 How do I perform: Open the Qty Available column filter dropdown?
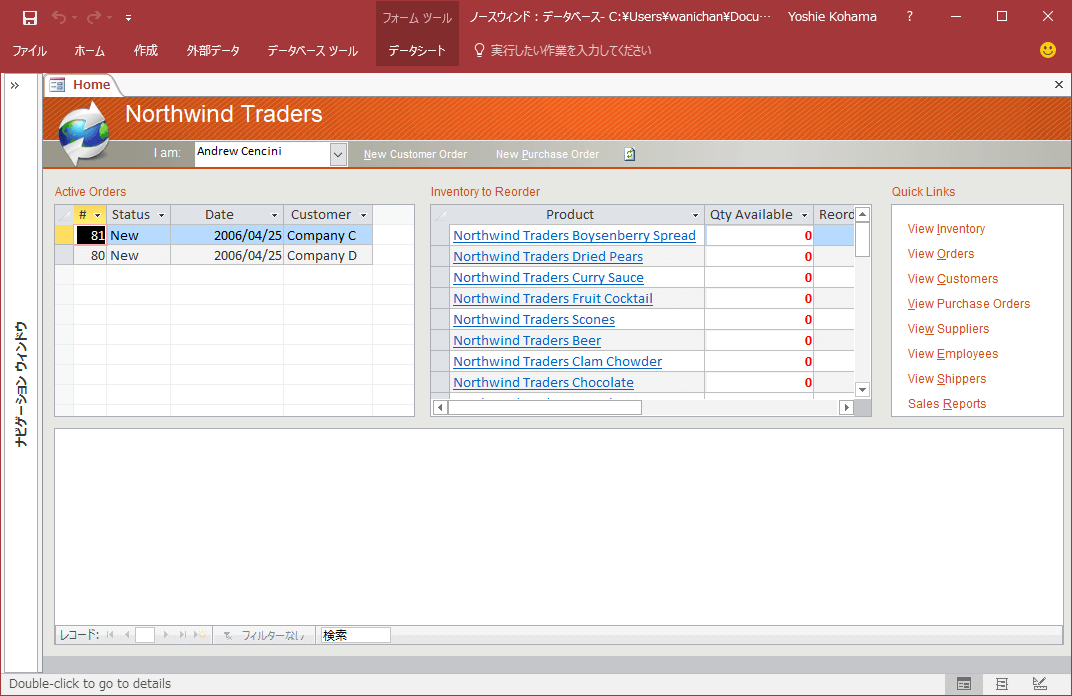805,215
